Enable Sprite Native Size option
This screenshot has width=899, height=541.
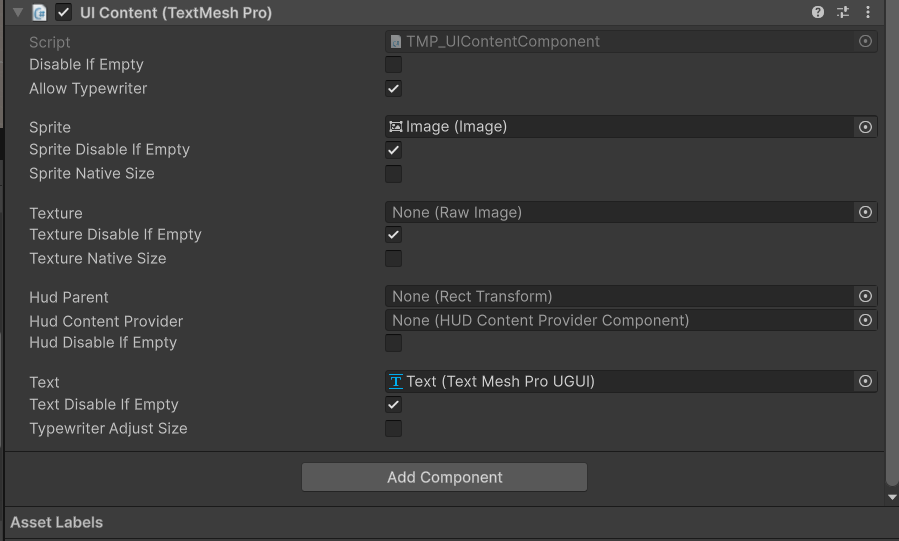click(394, 174)
